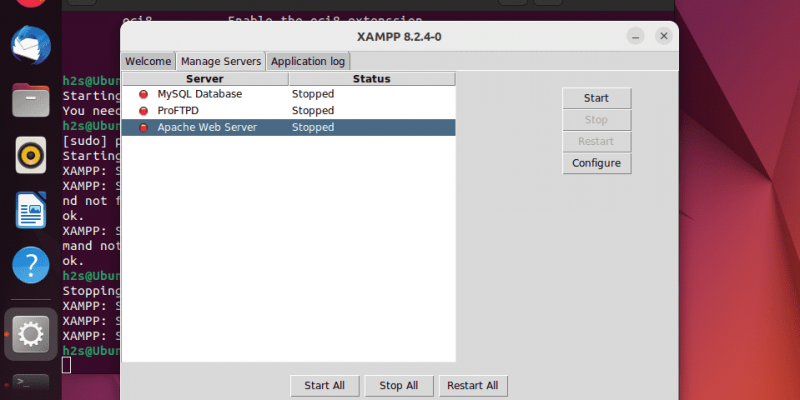The image size is (800, 400).
Task: Click the XAMPP gear icon in dock
Action: click(x=31, y=334)
